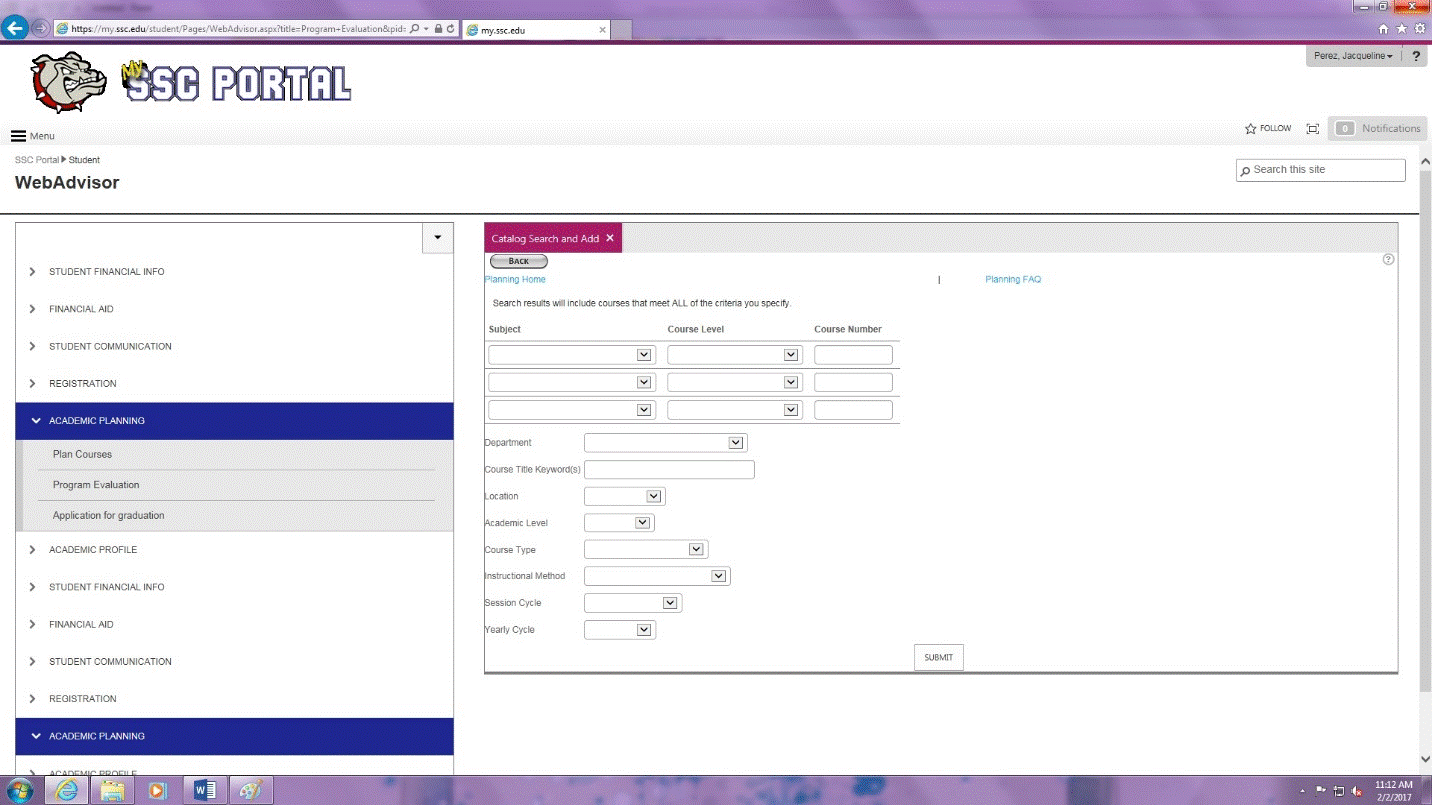Close the Catalog Search and Add tab

pyautogui.click(x=610, y=238)
